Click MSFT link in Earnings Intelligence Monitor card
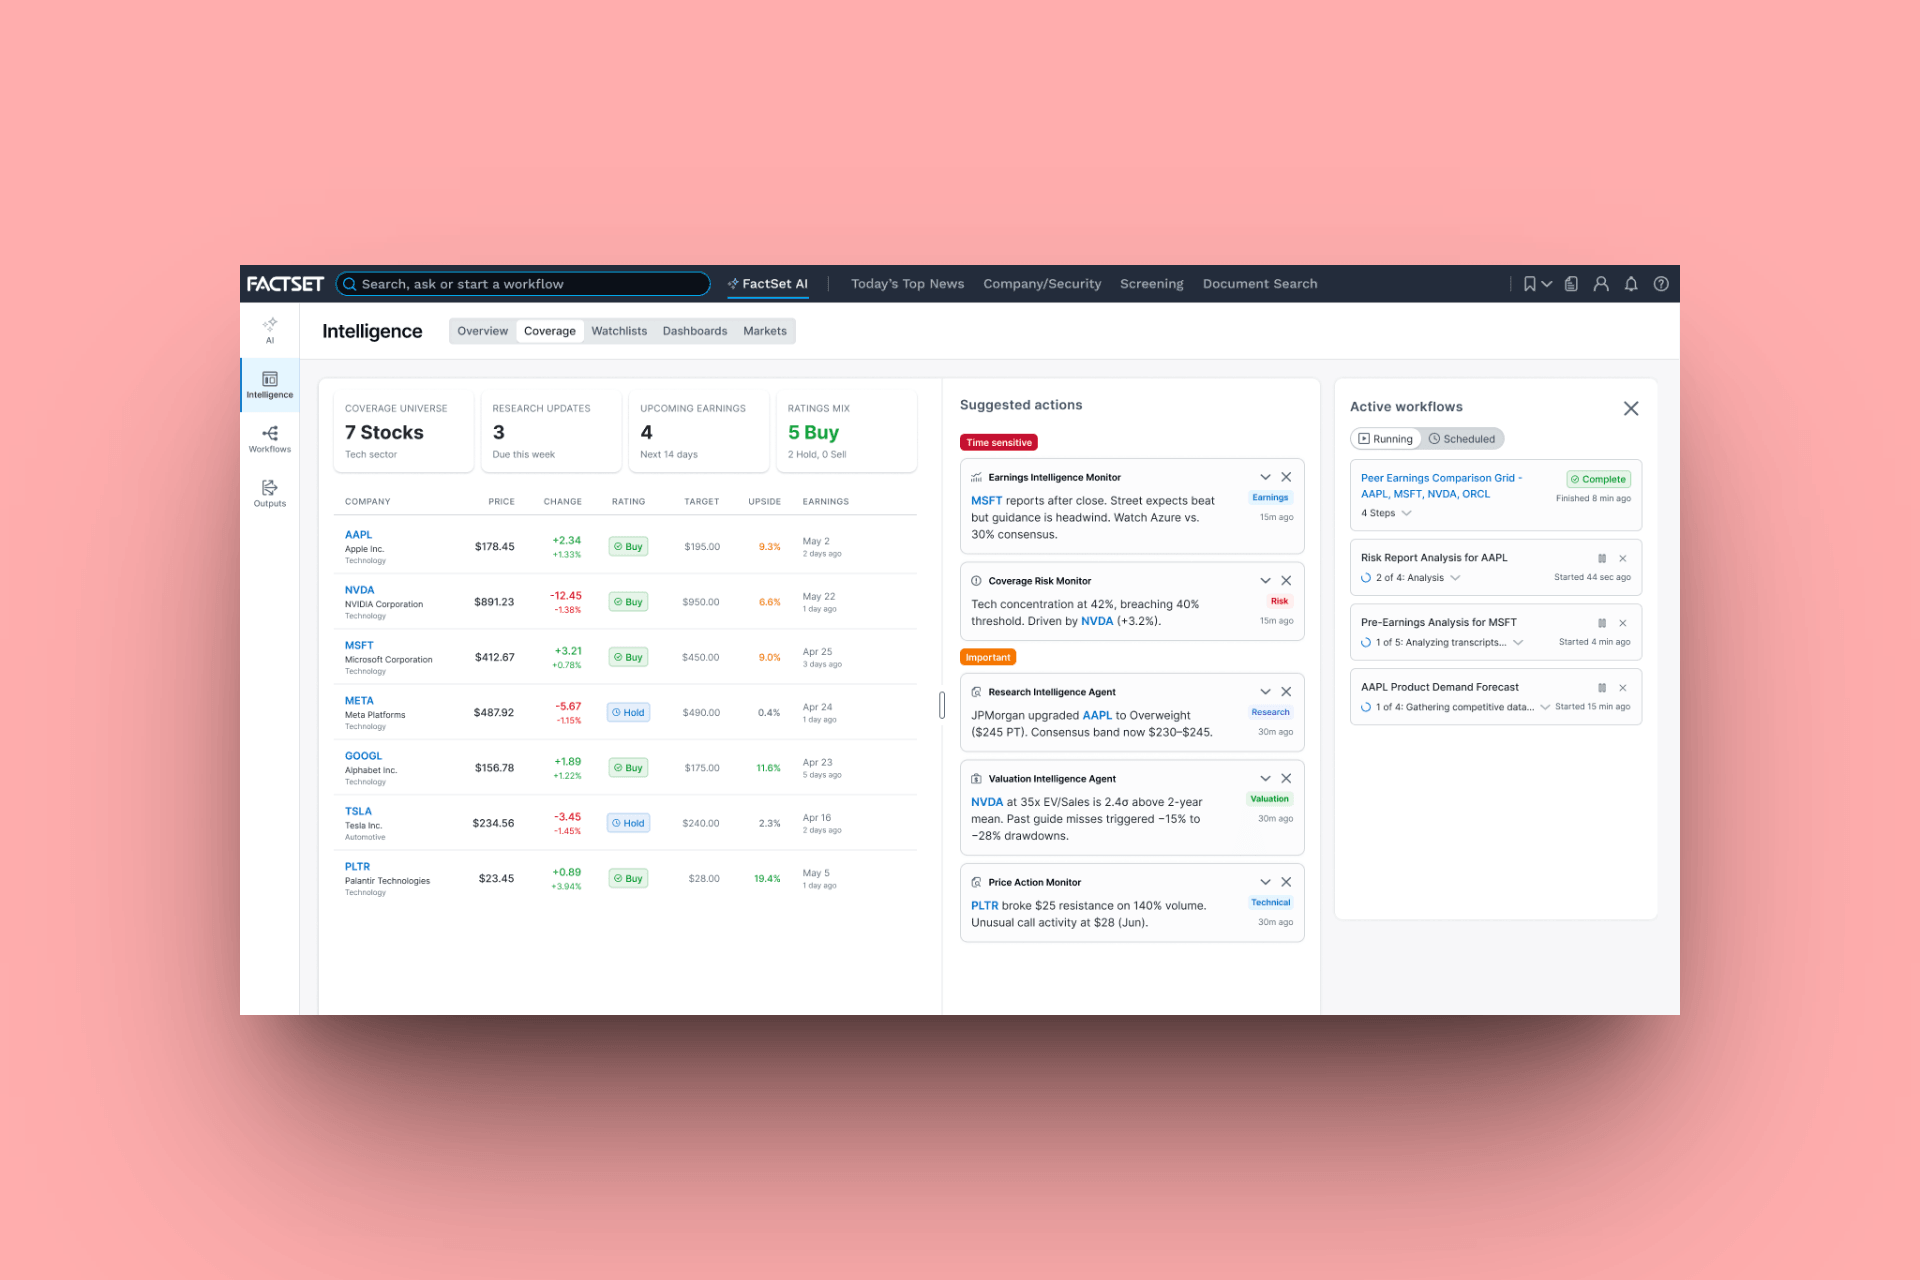Screen dimensions: 1920x1280 [986, 501]
